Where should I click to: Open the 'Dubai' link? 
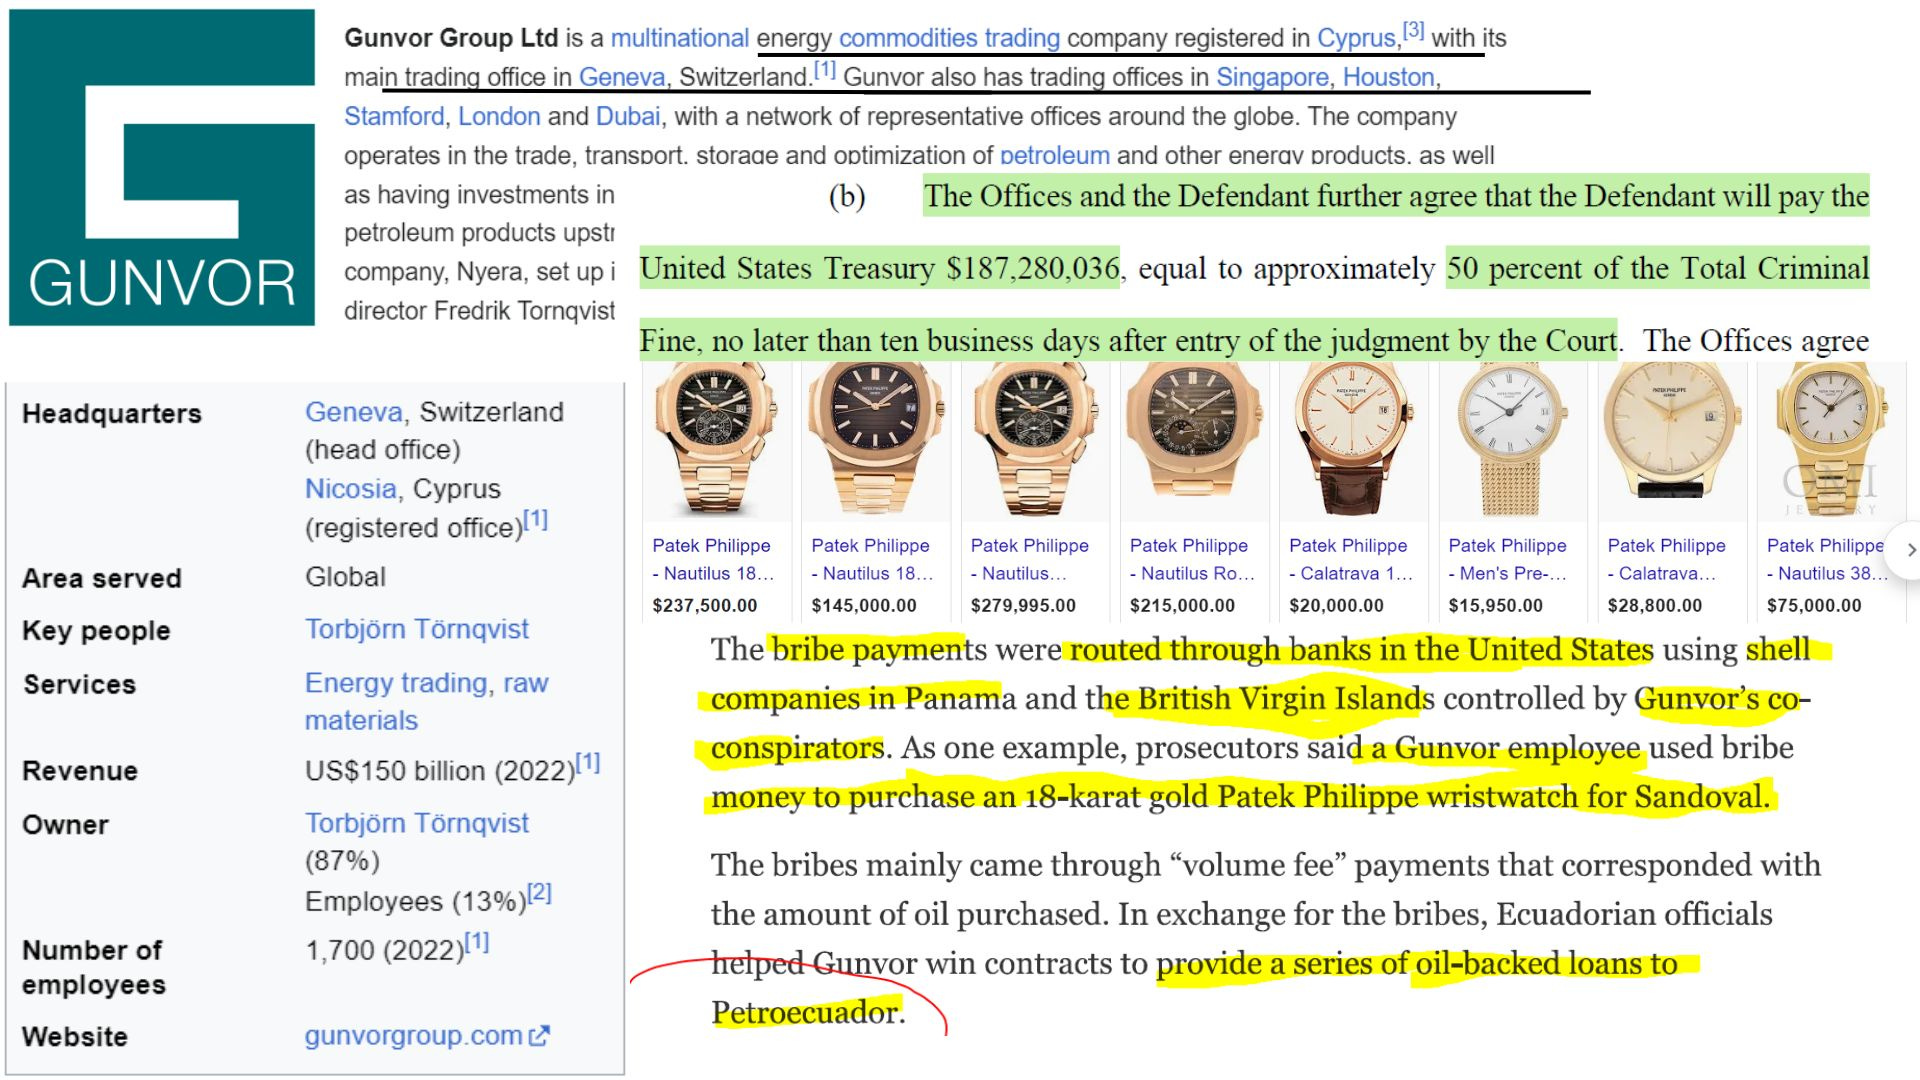tap(628, 116)
